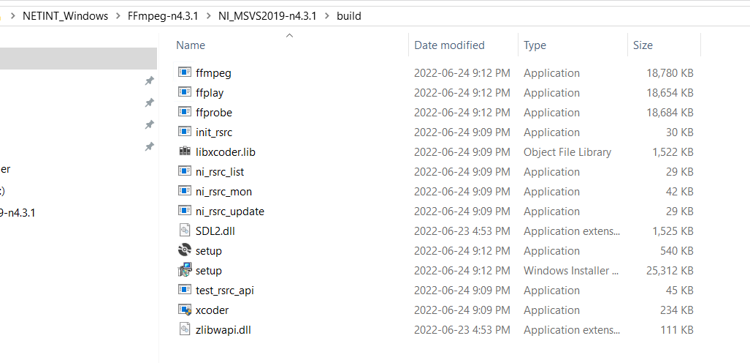Select the SDL2.dll file name
Screen dimensions: 750x363
(x=215, y=231)
